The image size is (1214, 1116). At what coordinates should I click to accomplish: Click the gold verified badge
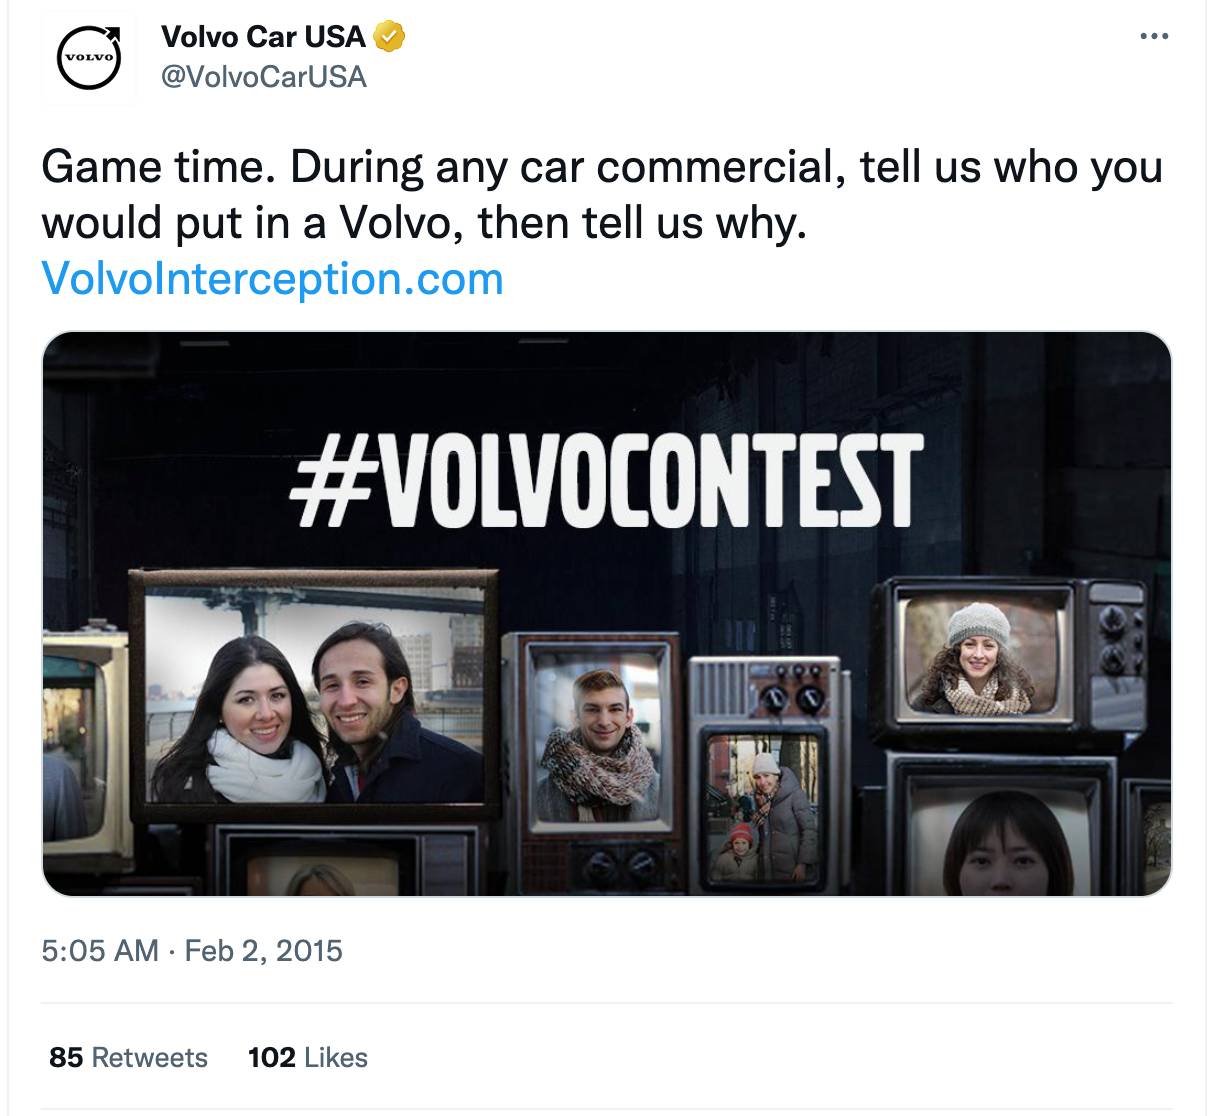point(389,37)
